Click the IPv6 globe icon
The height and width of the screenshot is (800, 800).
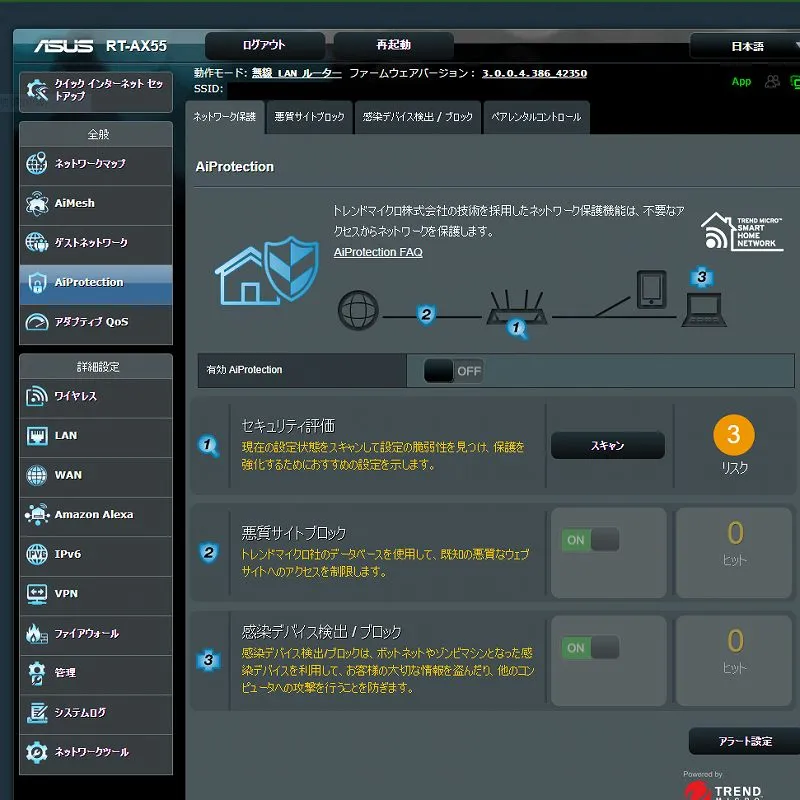coord(37,554)
